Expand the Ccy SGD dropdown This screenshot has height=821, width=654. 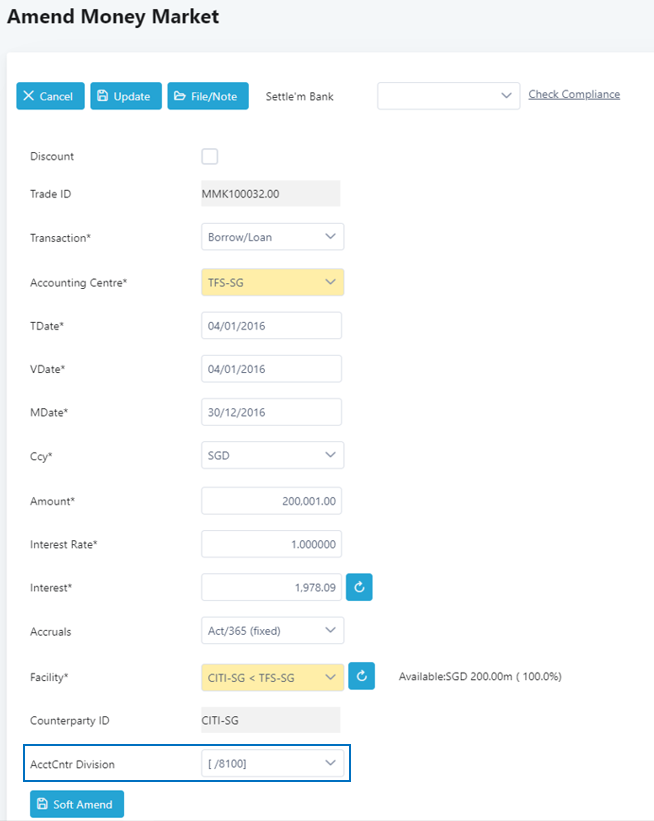tap(273, 455)
